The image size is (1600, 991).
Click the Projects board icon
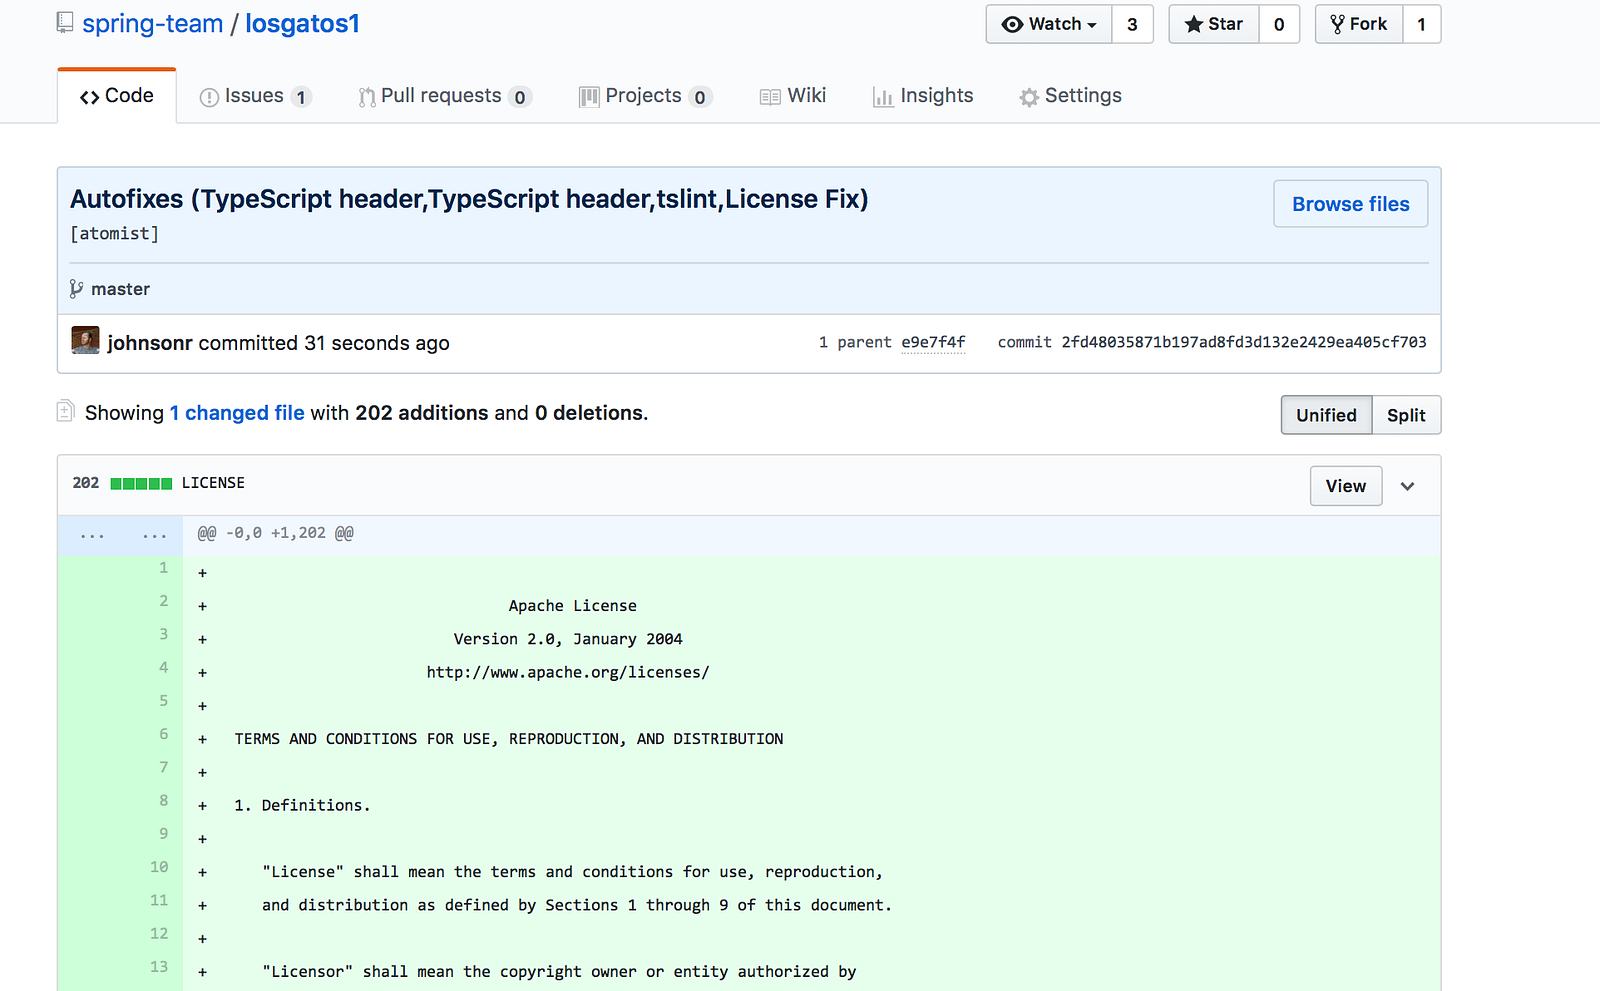coord(589,97)
